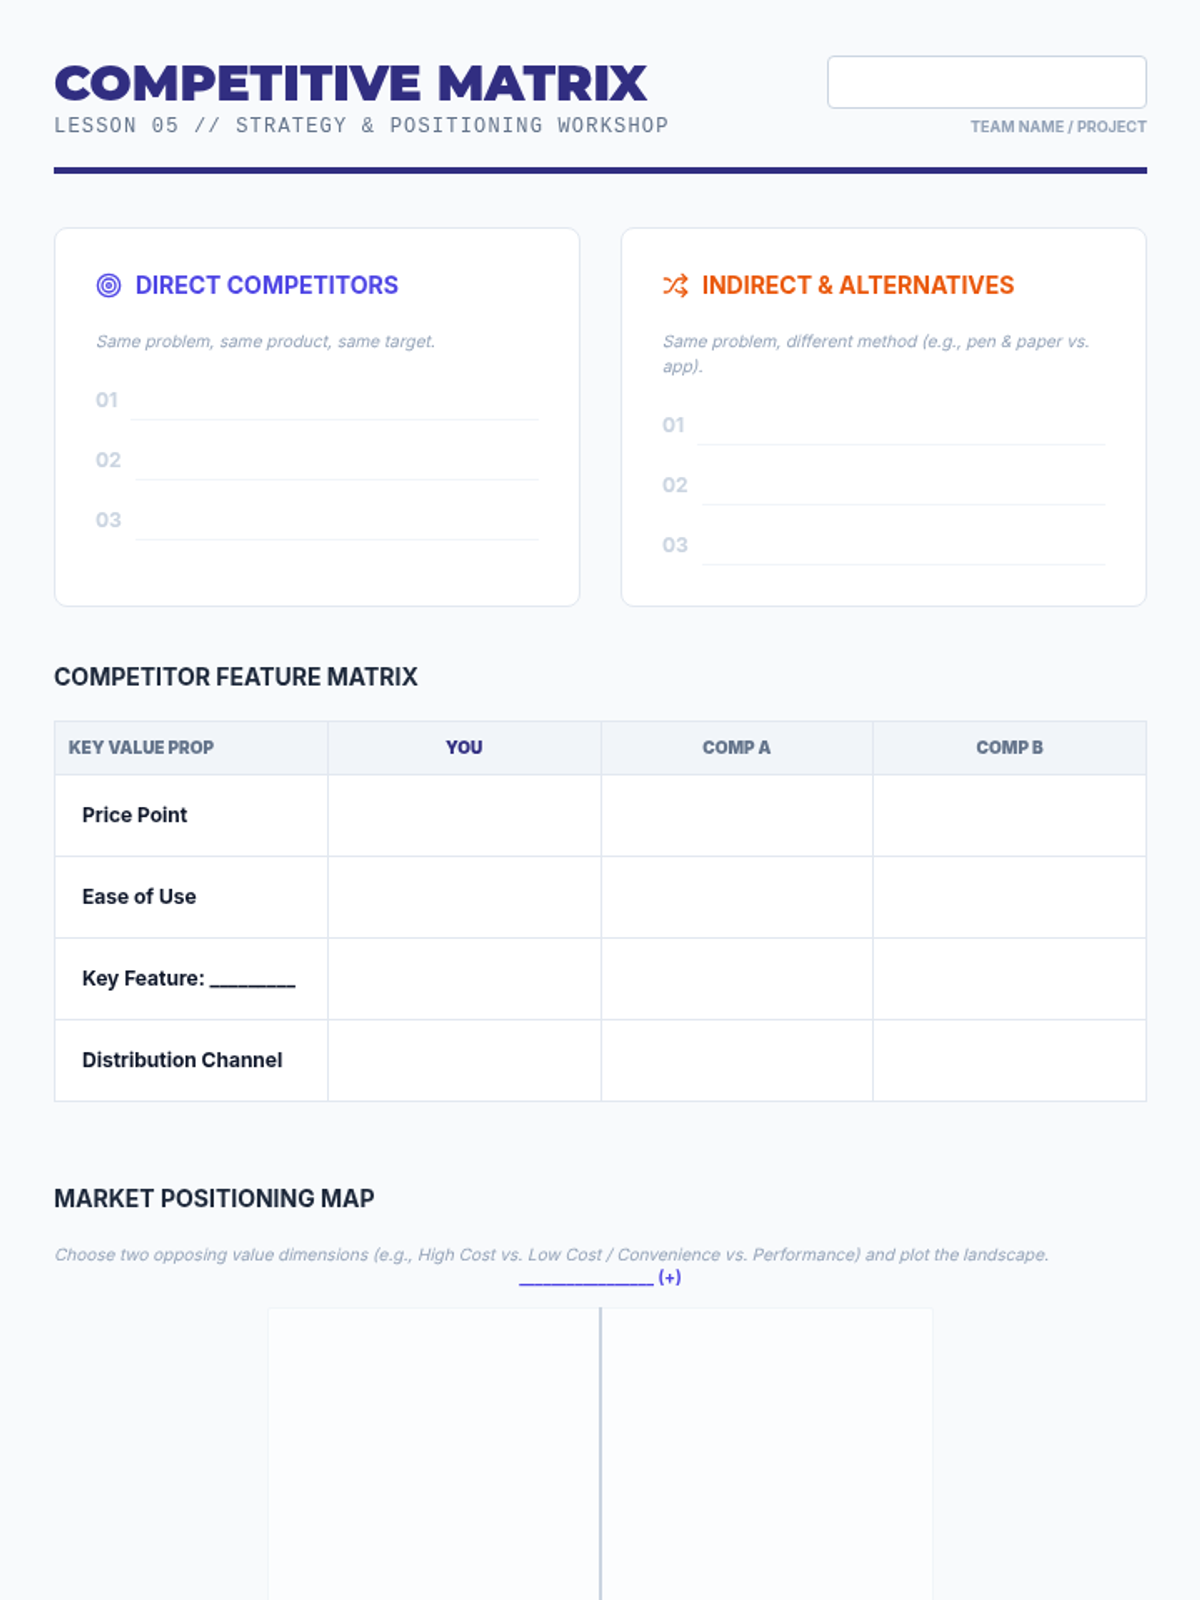Image resolution: width=1200 pixels, height=1600 pixels.
Task: Click line 03 under Indirect & Alternatives
Action: (903, 547)
